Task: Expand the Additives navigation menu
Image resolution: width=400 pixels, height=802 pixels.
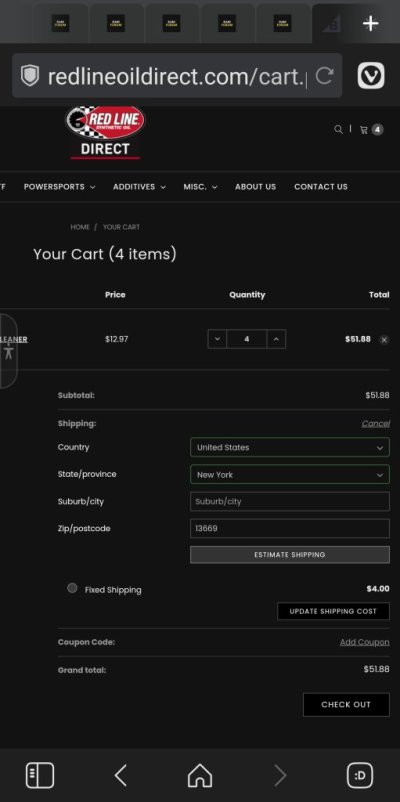Action: point(139,187)
